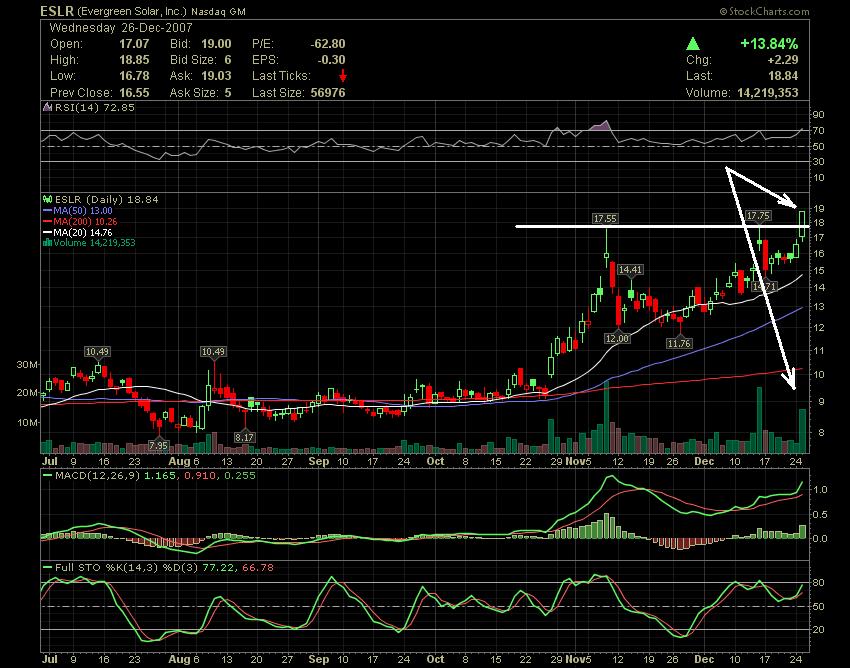The height and width of the screenshot is (668, 850).
Task: Click the 14.71 price label near December
Action: point(765,287)
